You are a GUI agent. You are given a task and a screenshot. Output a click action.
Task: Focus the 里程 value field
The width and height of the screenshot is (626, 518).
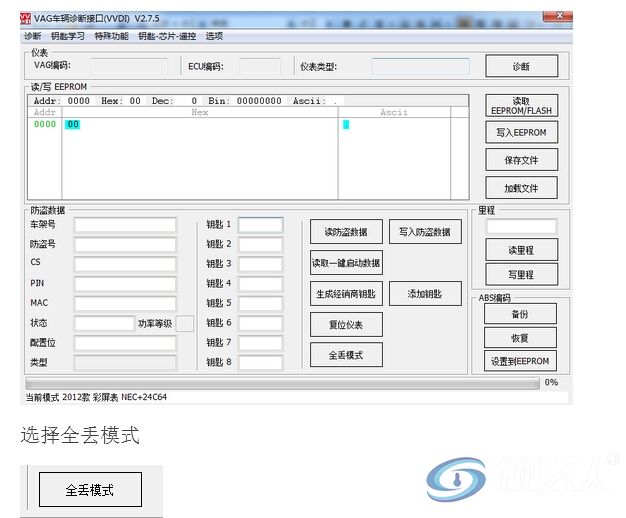(521, 226)
